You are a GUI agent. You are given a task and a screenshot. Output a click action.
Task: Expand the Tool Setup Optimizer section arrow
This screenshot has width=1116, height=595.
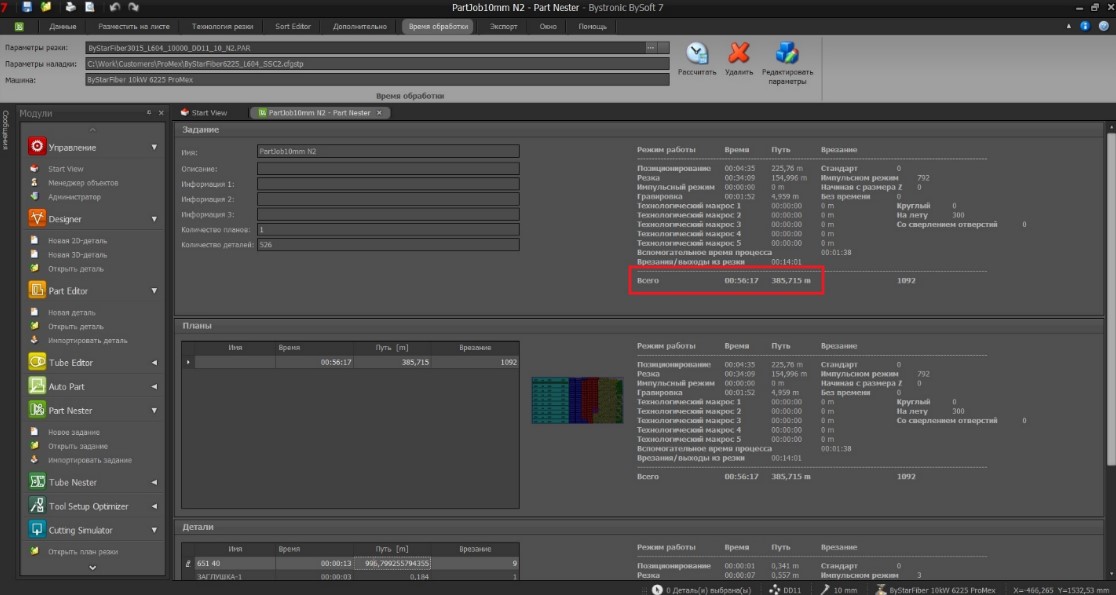point(154,506)
